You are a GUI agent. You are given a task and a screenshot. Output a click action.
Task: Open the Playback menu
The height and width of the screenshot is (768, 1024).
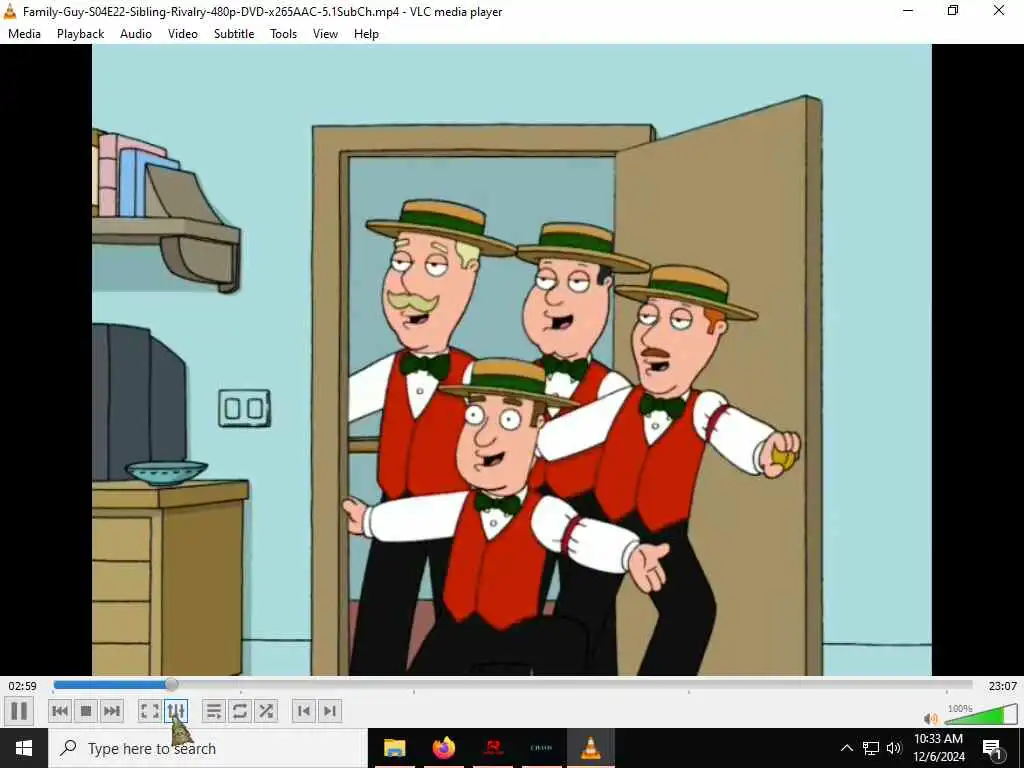tap(80, 34)
